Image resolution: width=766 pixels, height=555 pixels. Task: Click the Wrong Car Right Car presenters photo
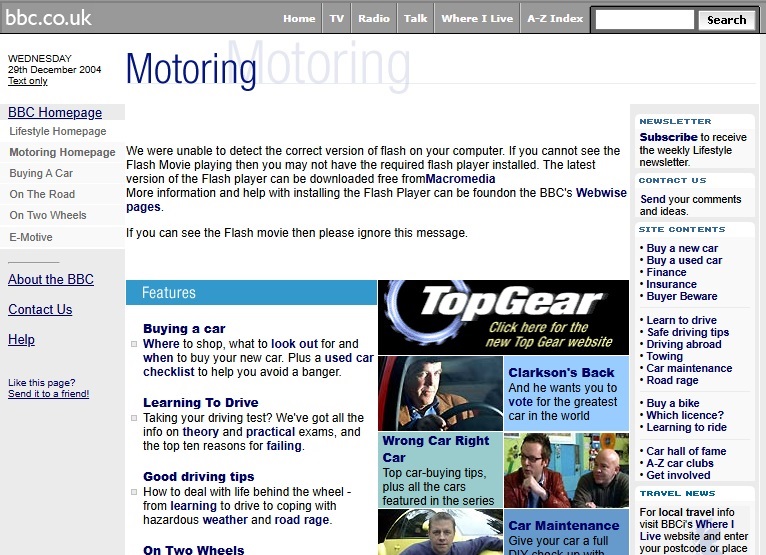[x=566, y=470]
